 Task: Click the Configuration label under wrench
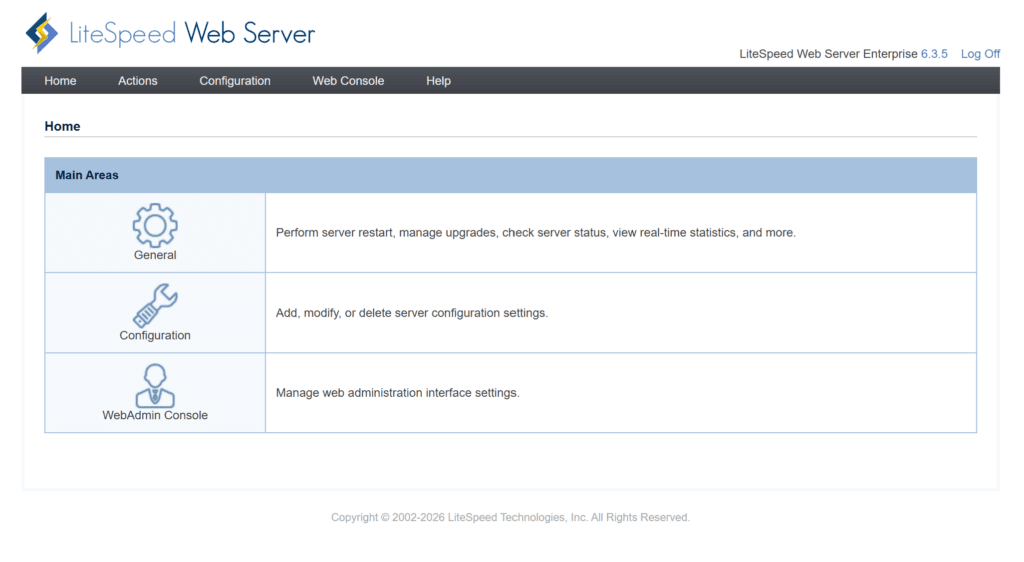tap(155, 336)
